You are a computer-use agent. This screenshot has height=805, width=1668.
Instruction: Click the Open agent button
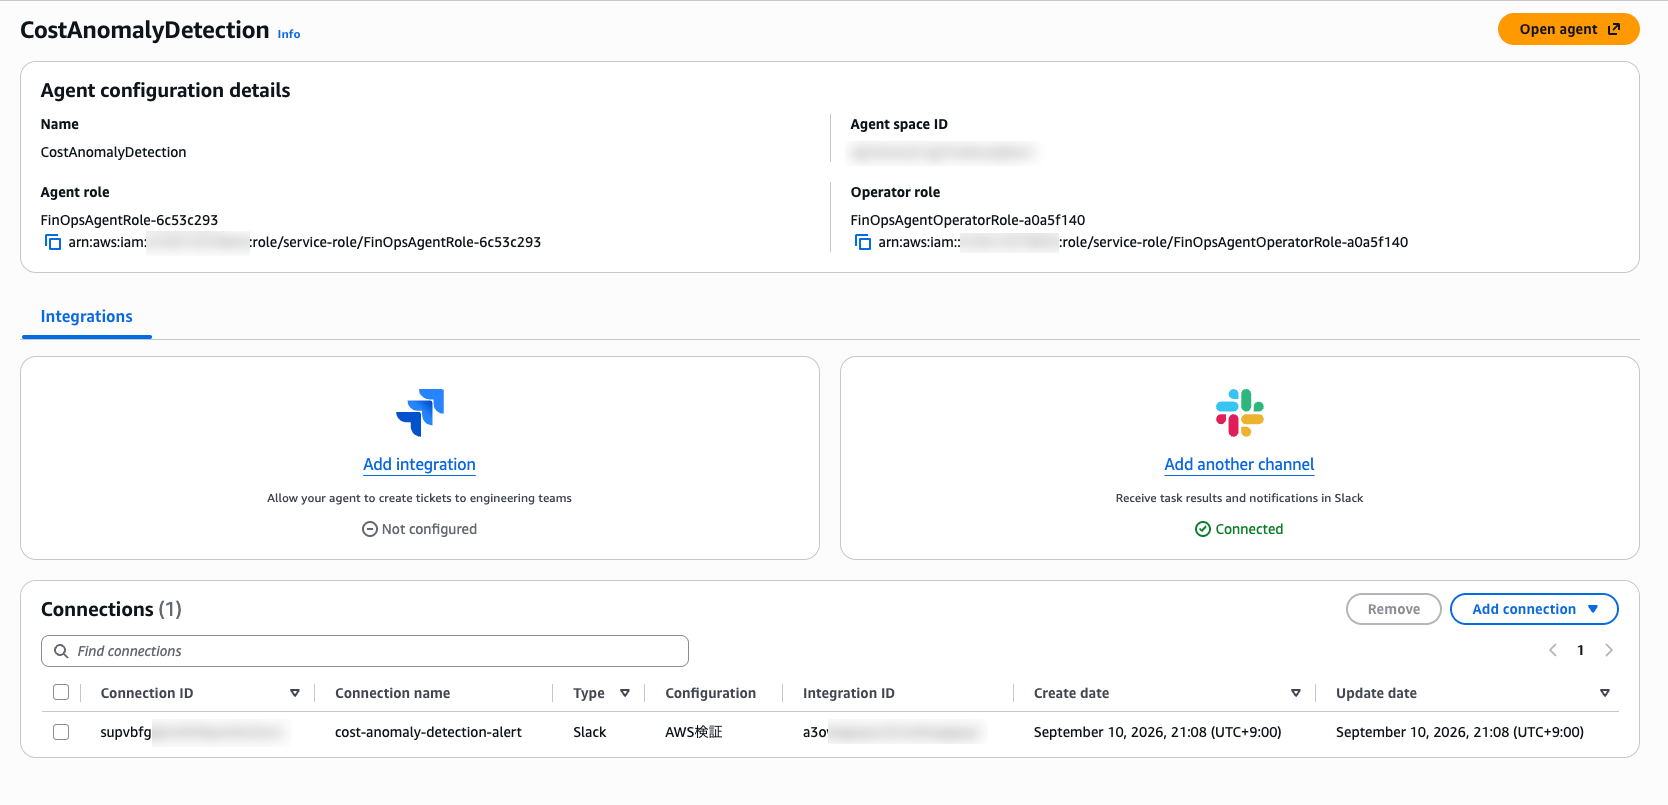pyautogui.click(x=1568, y=29)
